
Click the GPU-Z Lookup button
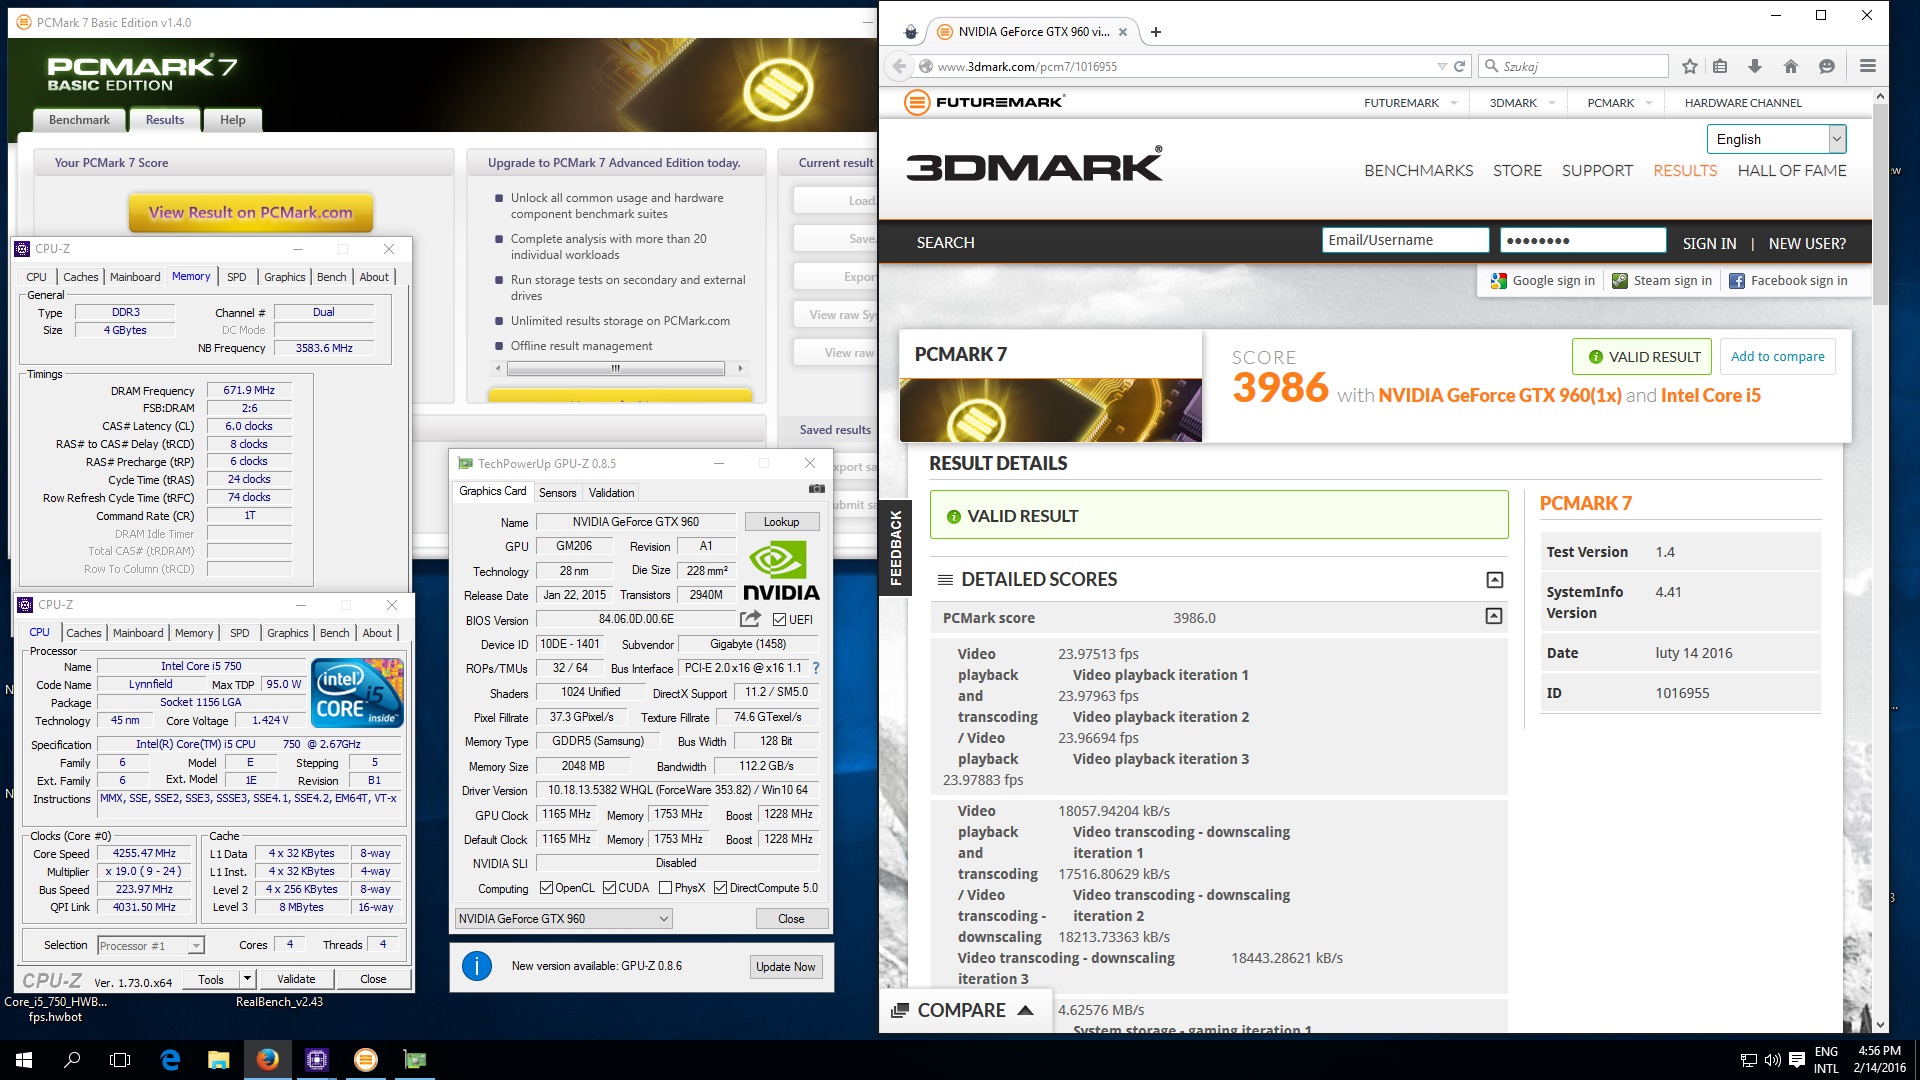781,522
